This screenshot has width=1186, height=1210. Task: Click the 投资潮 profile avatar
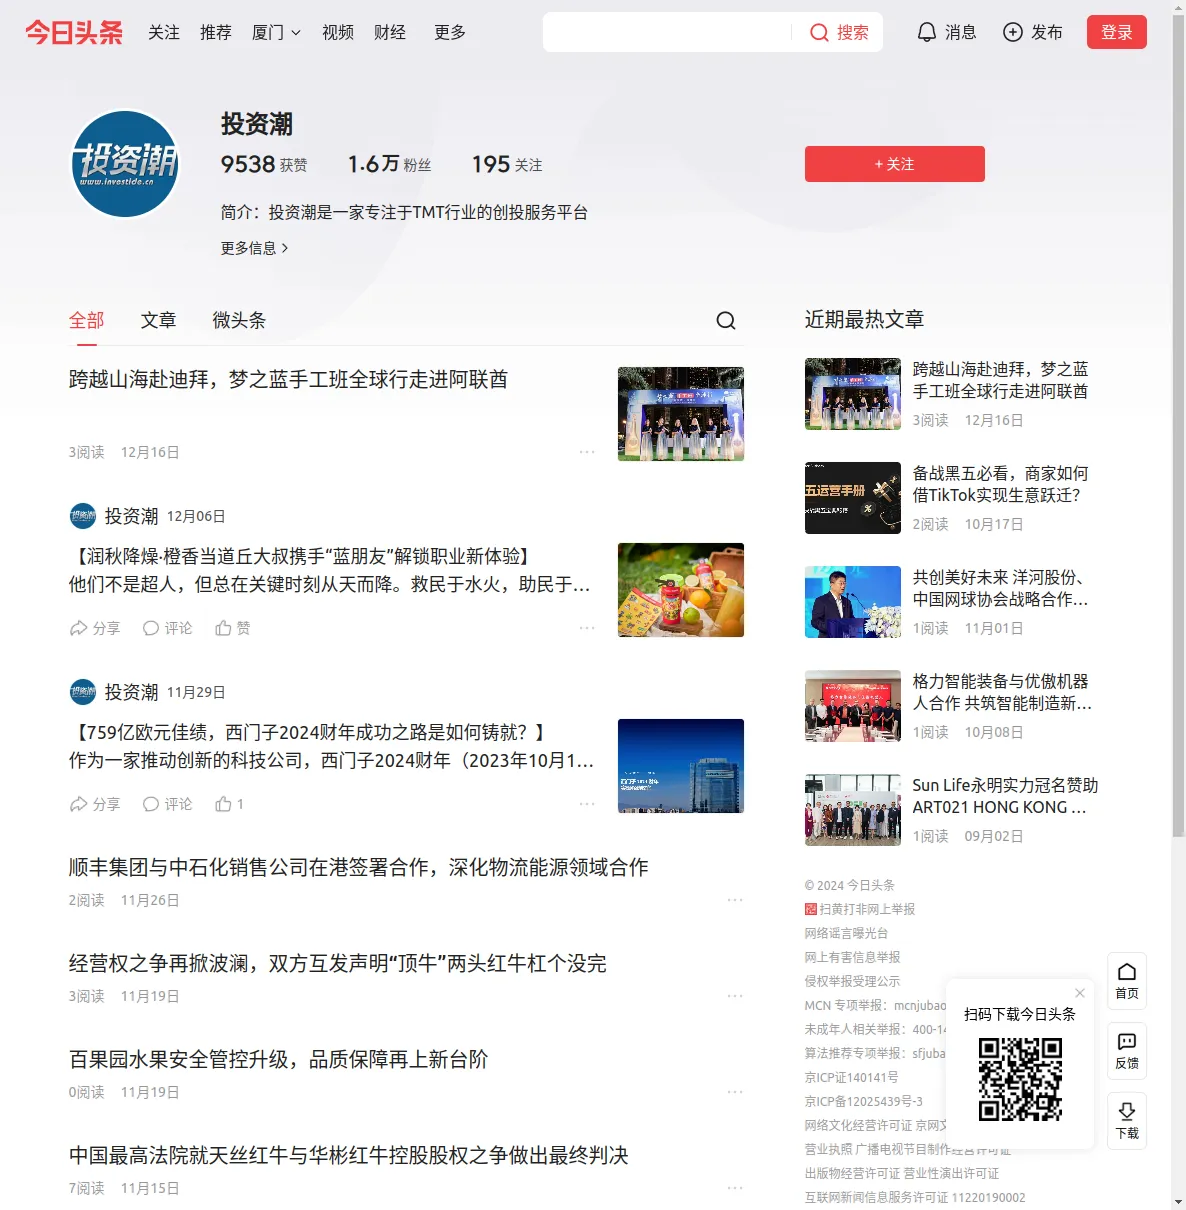click(125, 164)
